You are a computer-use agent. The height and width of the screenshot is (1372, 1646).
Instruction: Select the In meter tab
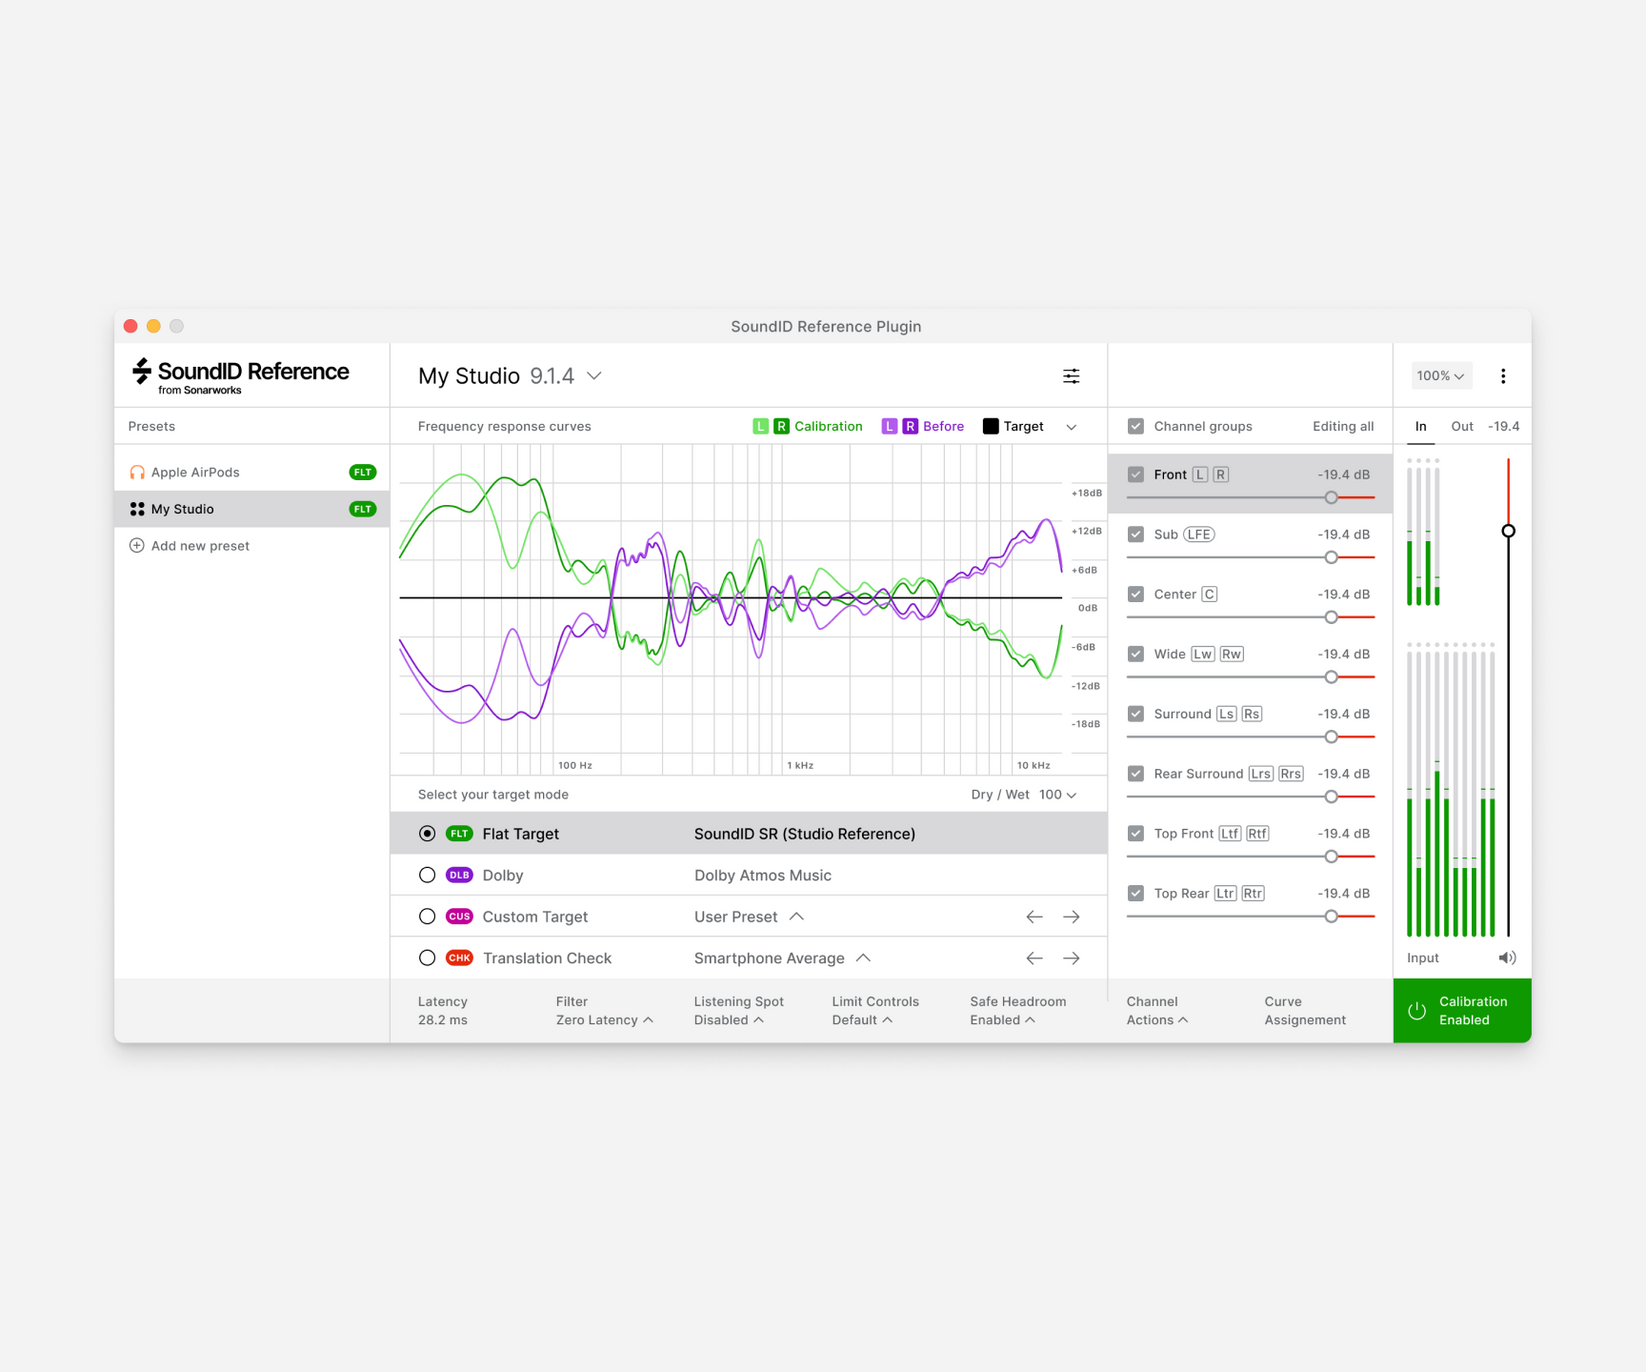(x=1419, y=426)
